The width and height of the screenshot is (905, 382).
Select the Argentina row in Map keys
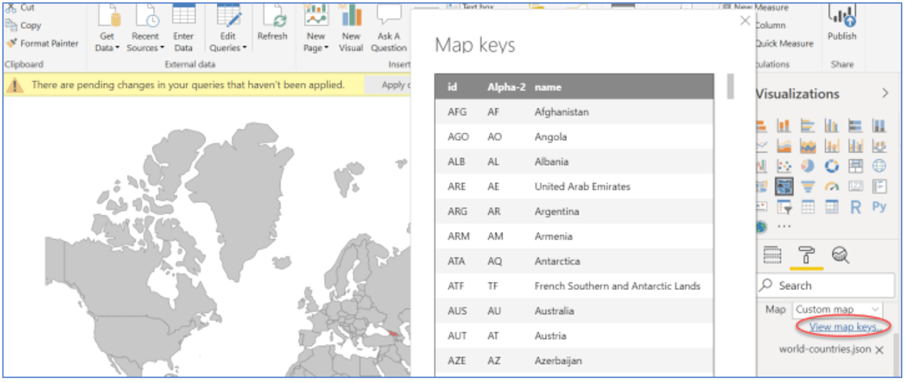[574, 211]
